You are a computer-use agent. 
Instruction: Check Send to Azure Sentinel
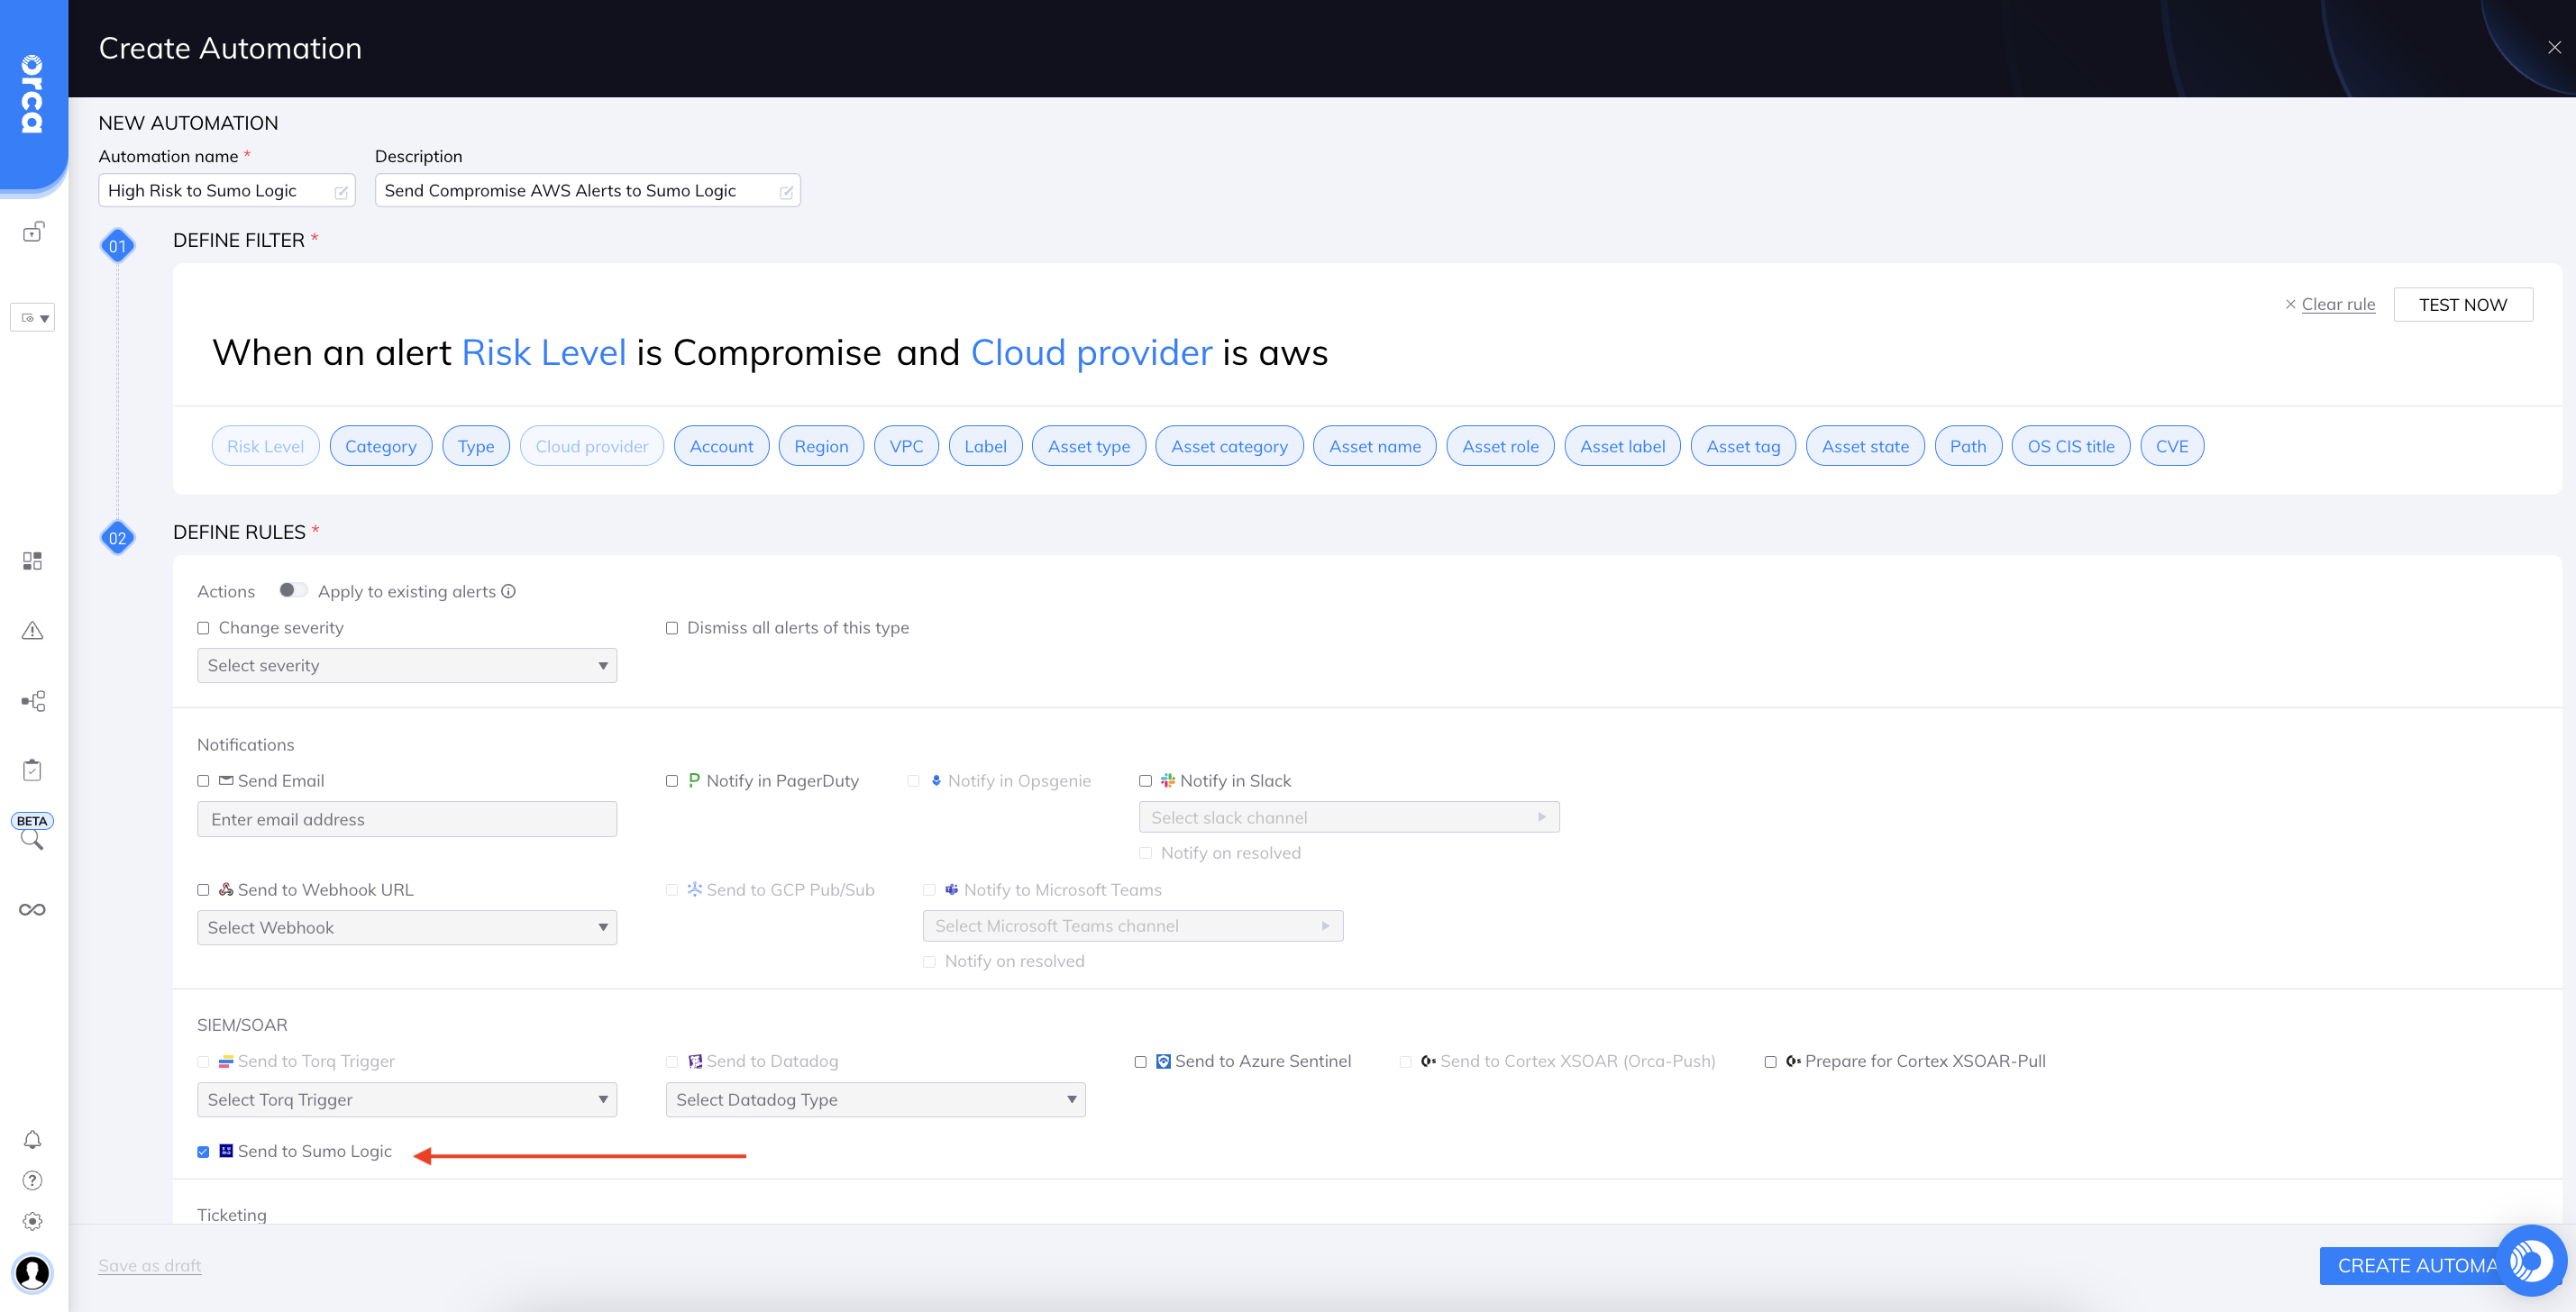[1140, 1062]
